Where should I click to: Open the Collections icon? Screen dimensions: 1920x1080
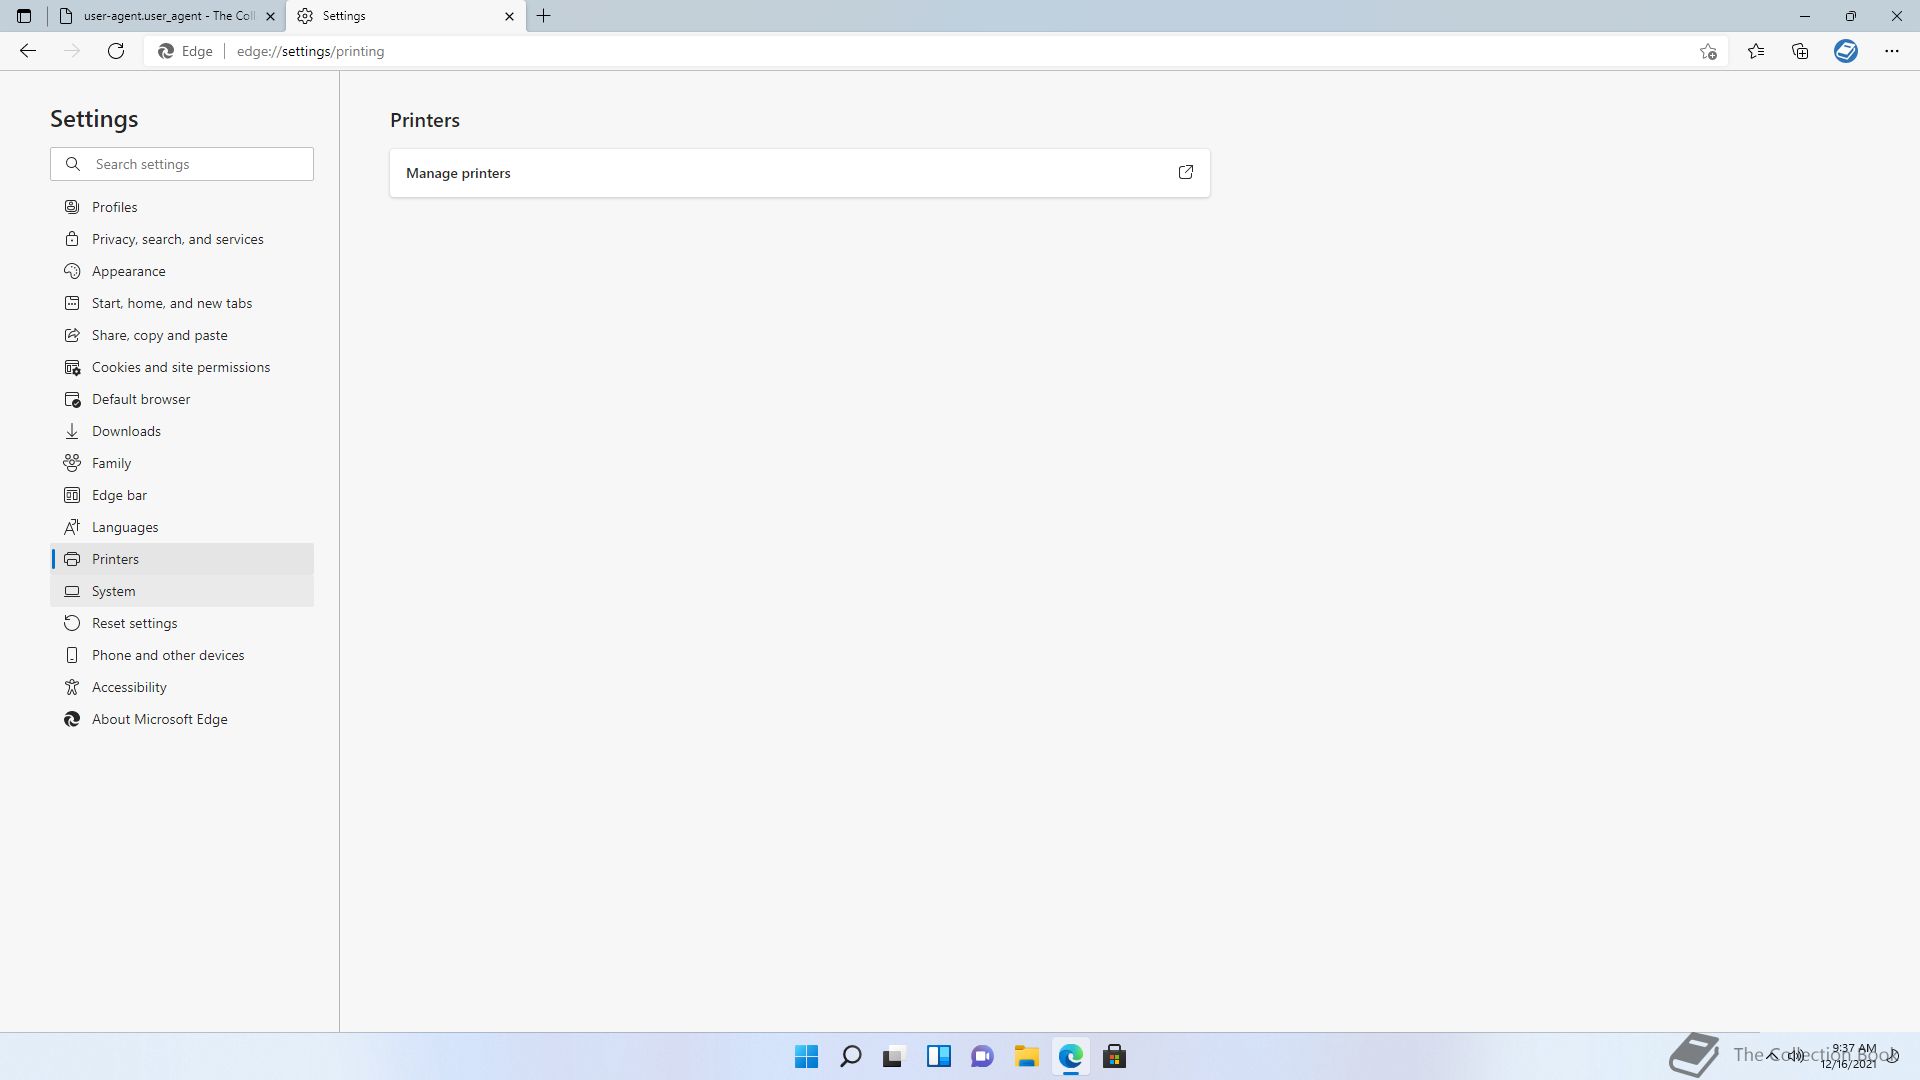click(1800, 51)
